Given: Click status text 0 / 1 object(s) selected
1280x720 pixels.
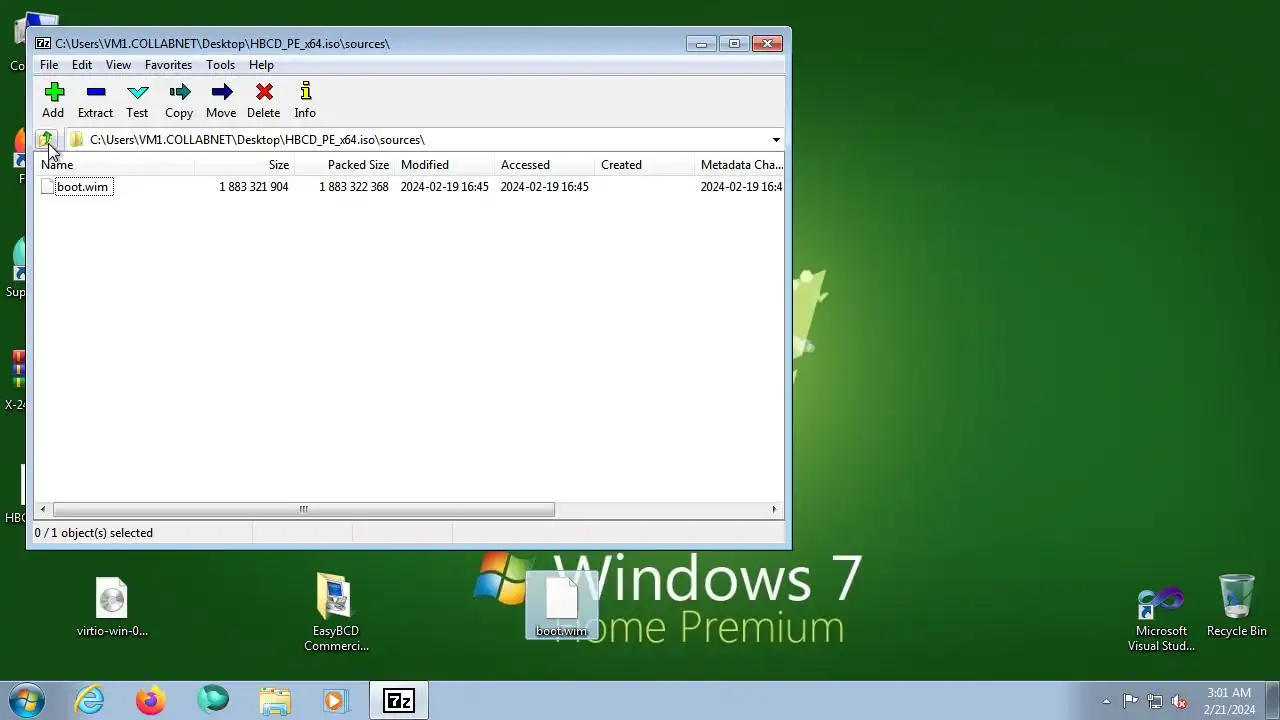Looking at the screenshot, I should [94, 533].
